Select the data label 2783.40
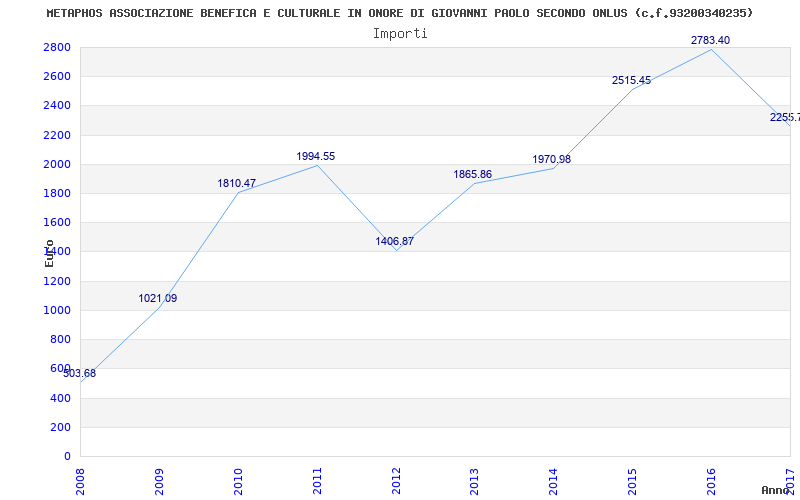Viewport: 800px width, 500px height. [711, 40]
